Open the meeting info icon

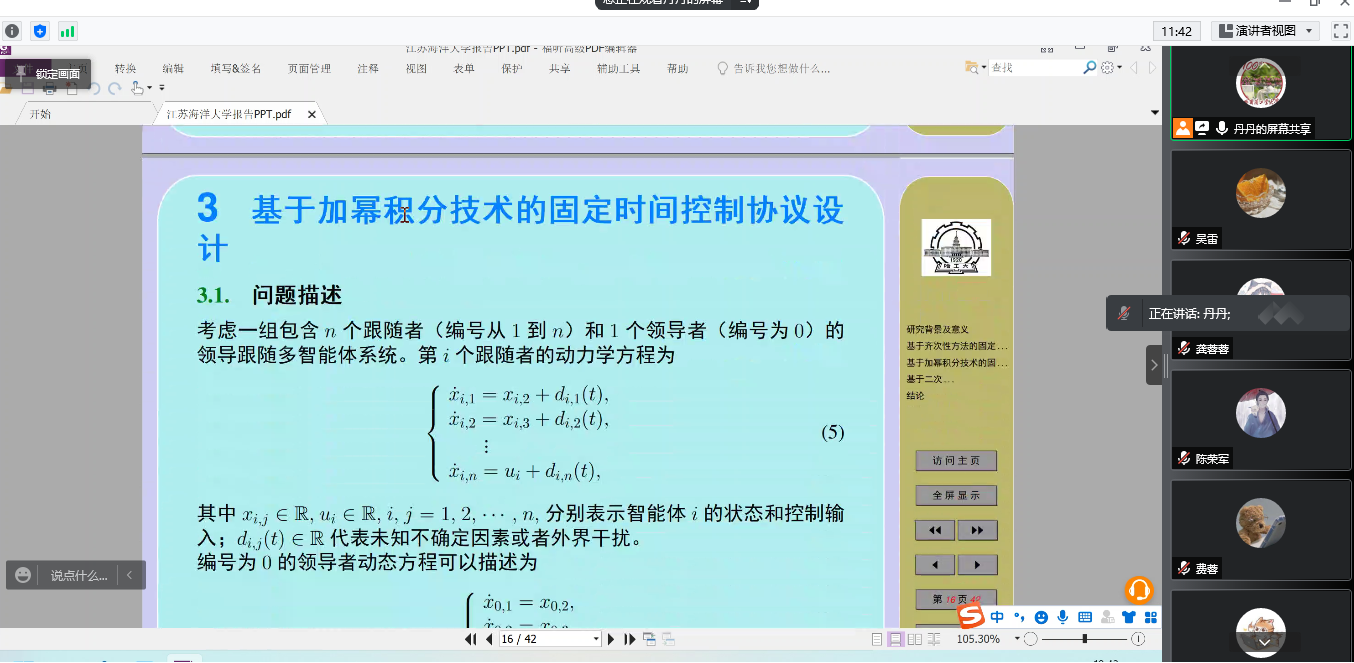[12, 31]
